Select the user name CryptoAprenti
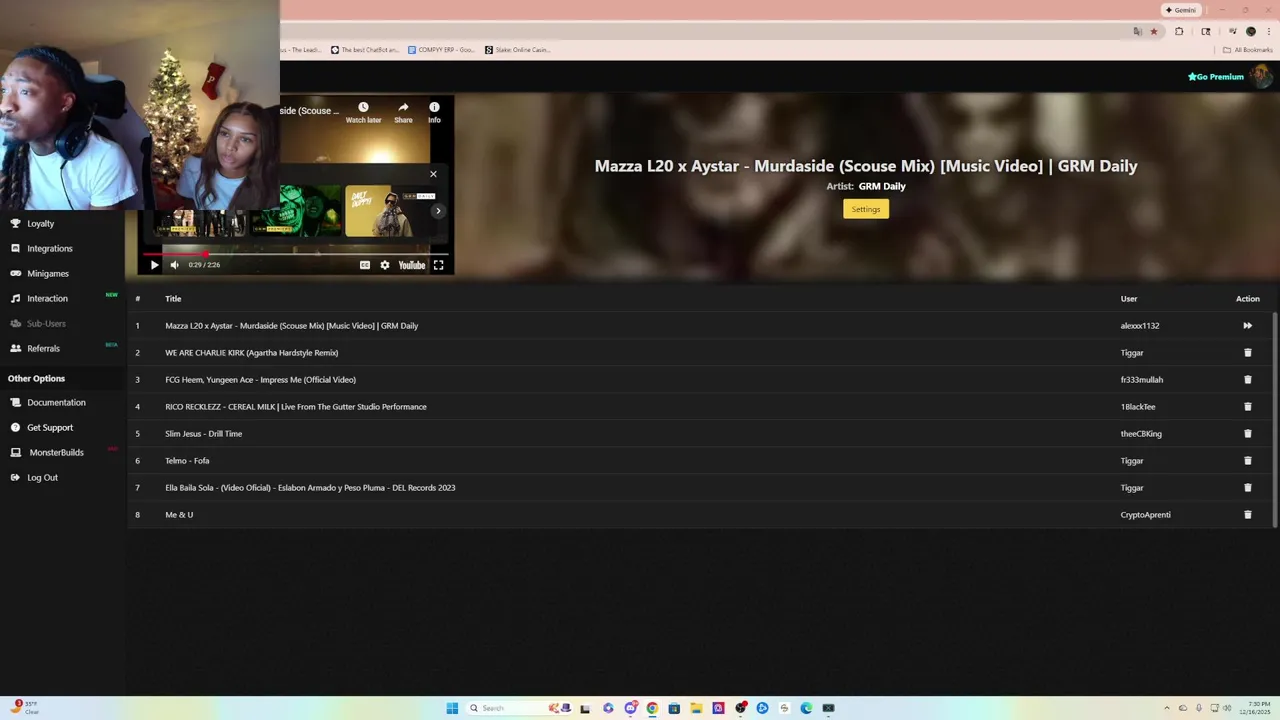This screenshot has width=1280, height=720. click(x=1145, y=515)
